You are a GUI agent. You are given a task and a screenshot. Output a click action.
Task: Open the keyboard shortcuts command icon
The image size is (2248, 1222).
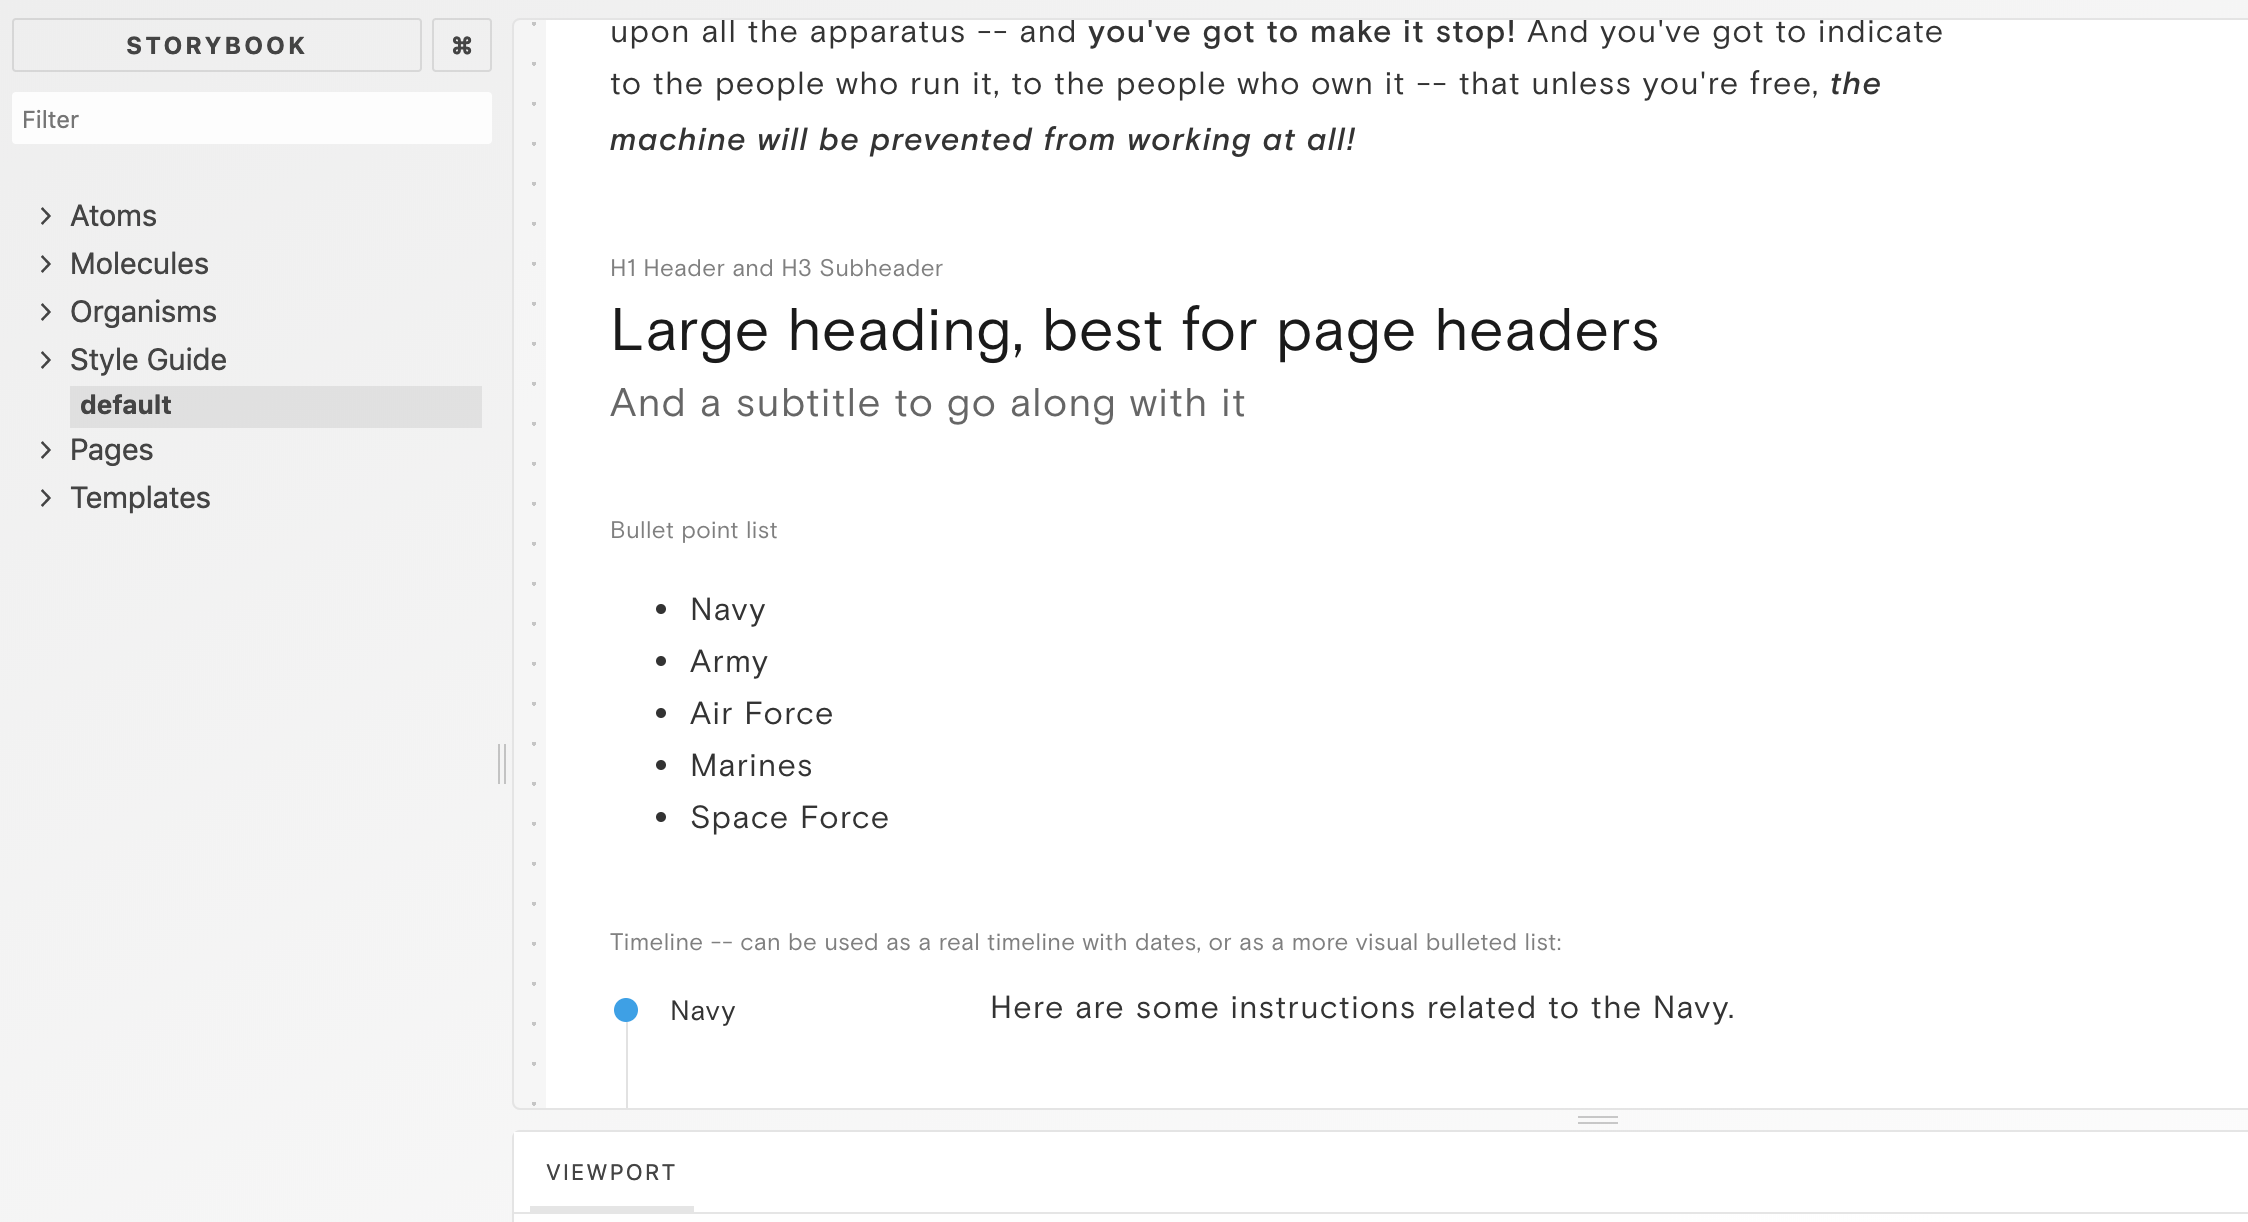461,45
